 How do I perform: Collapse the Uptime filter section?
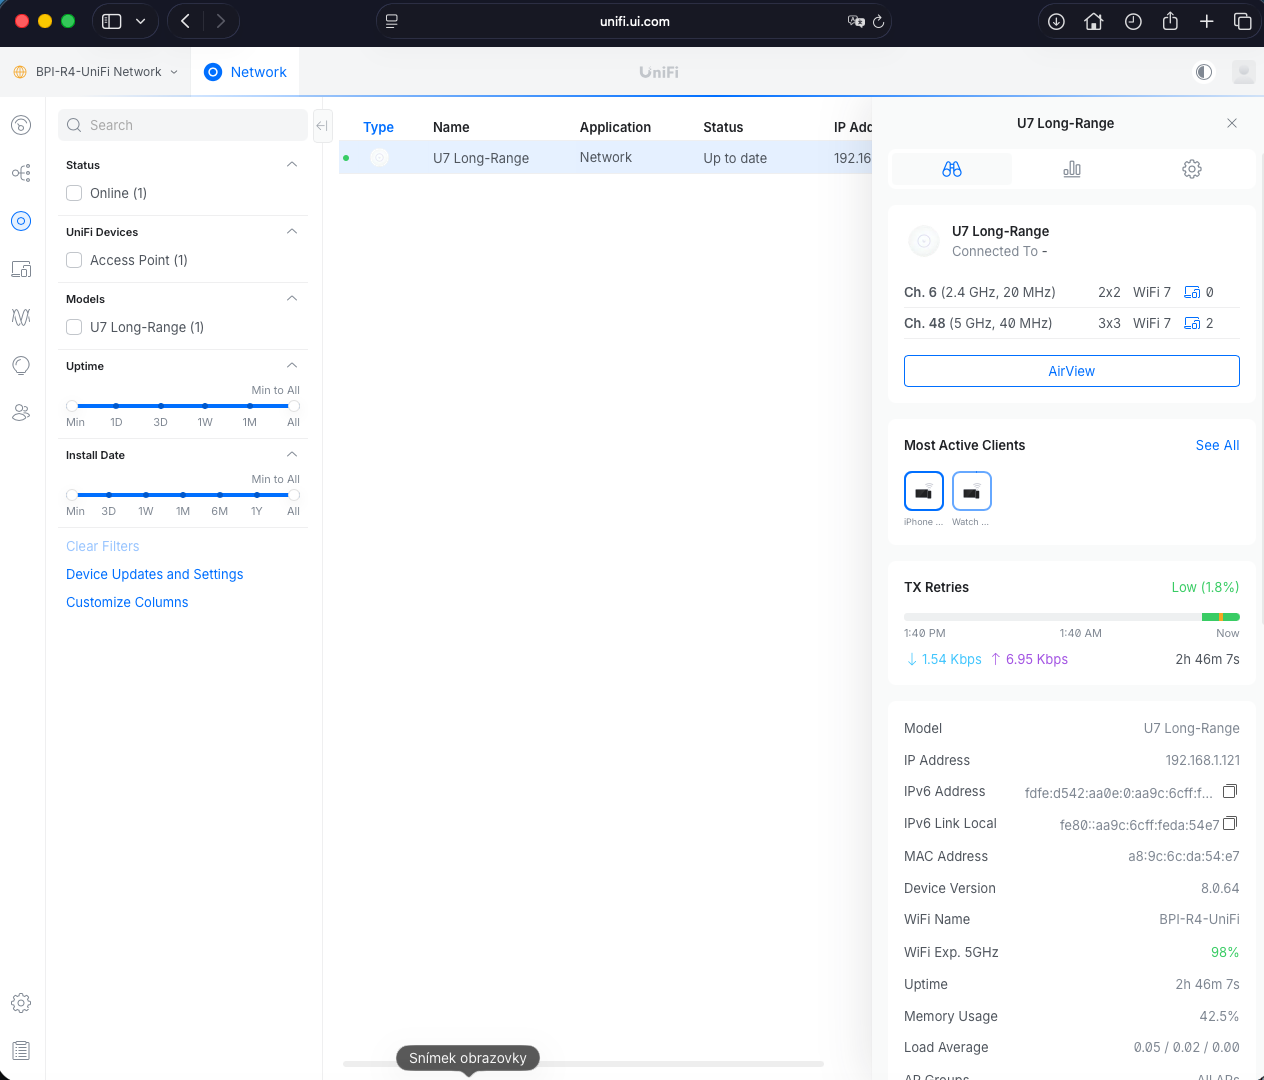(x=292, y=366)
